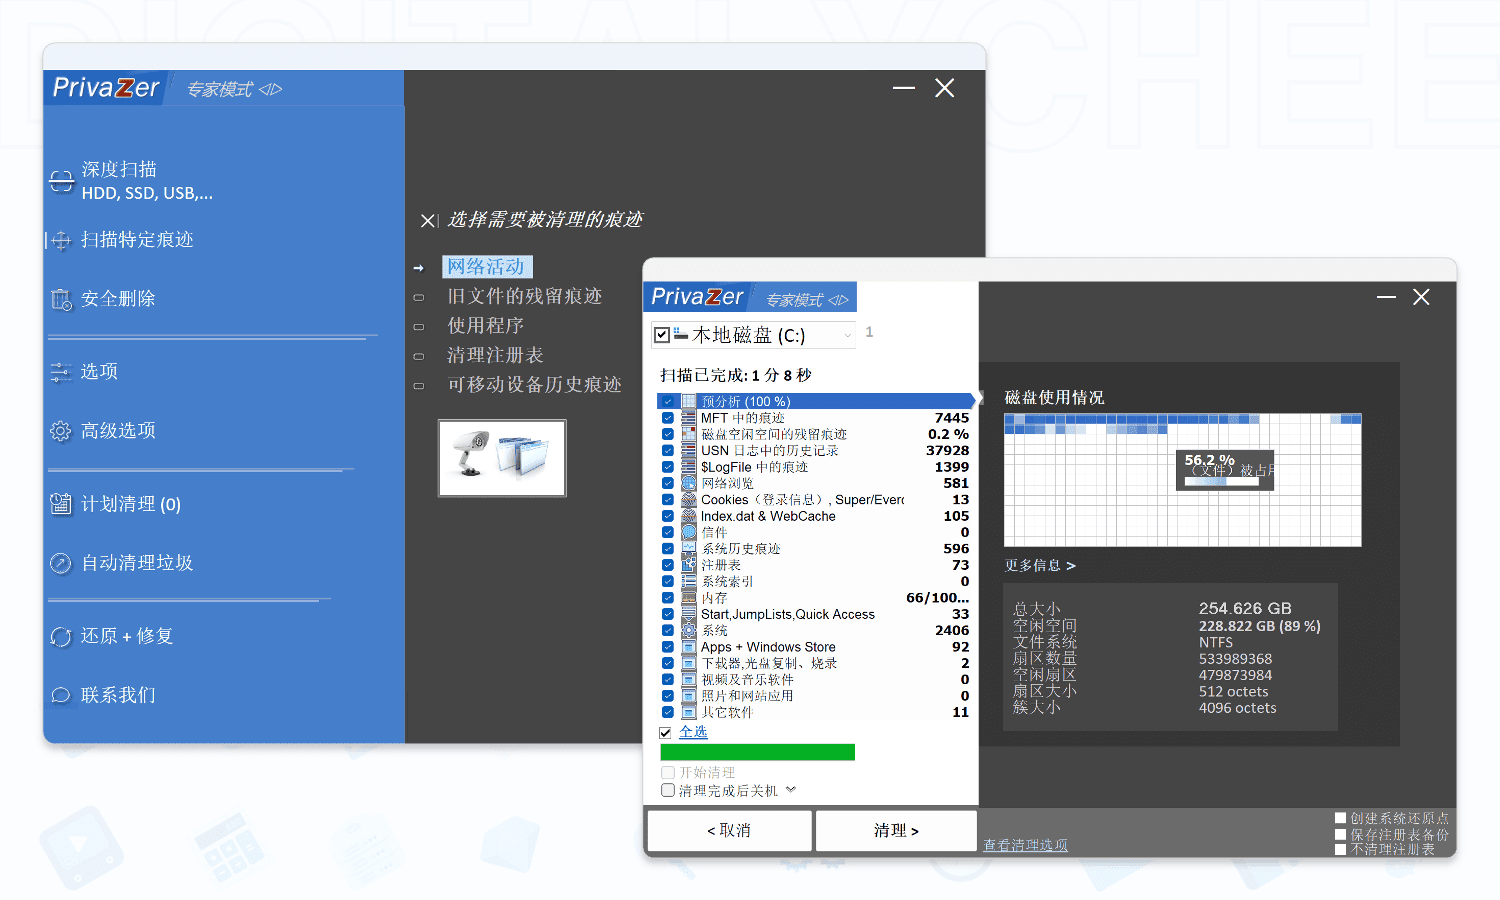
Task: Click the 深度扫描 deep scan icon
Action: click(x=62, y=181)
